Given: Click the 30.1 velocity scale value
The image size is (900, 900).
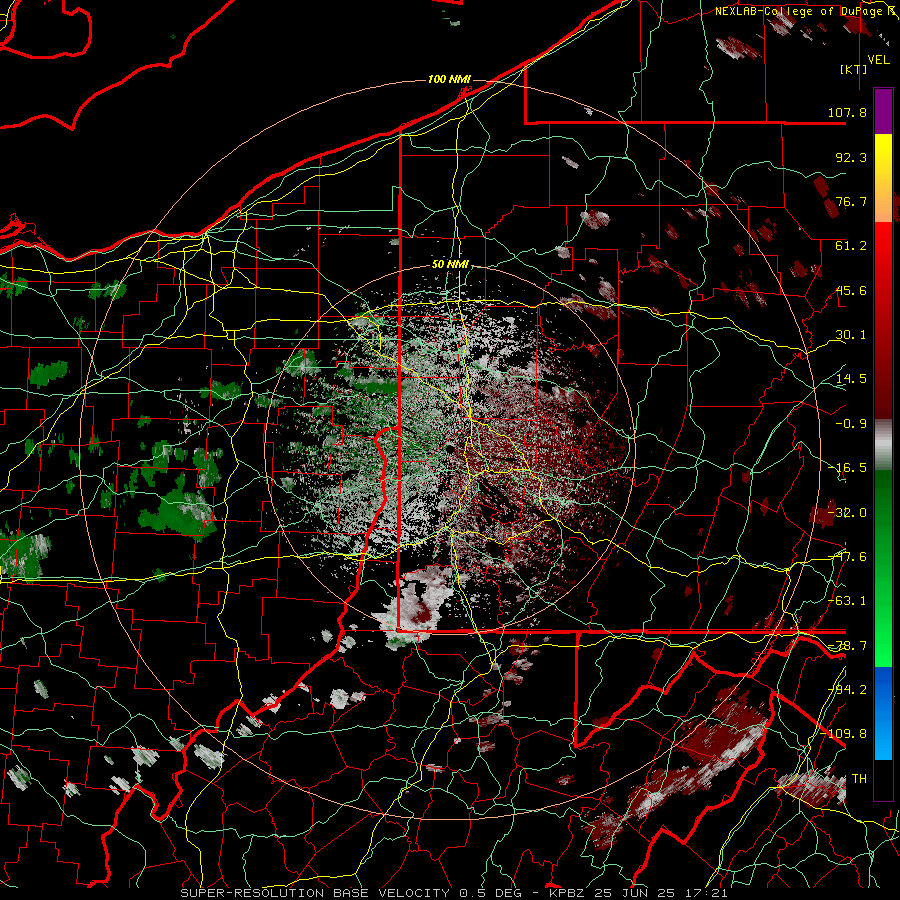Looking at the screenshot, I should coord(851,335).
